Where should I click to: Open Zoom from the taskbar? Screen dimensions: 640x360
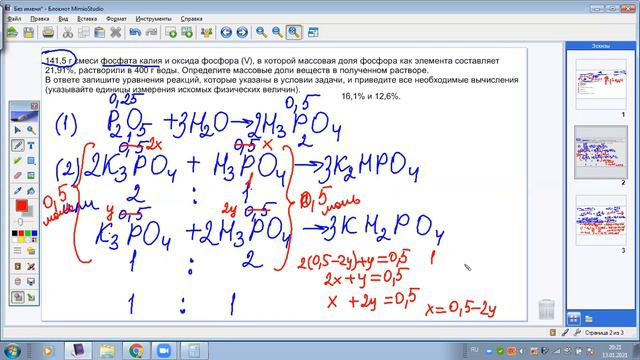pyautogui.click(x=164, y=351)
